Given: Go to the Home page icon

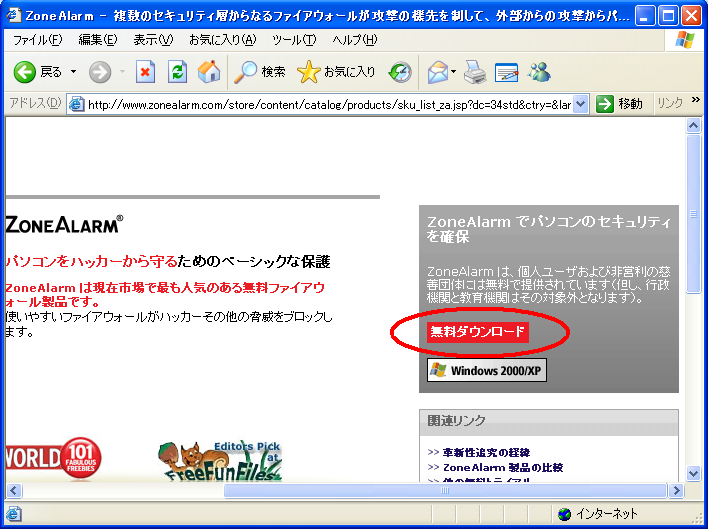Looking at the screenshot, I should click(209, 72).
